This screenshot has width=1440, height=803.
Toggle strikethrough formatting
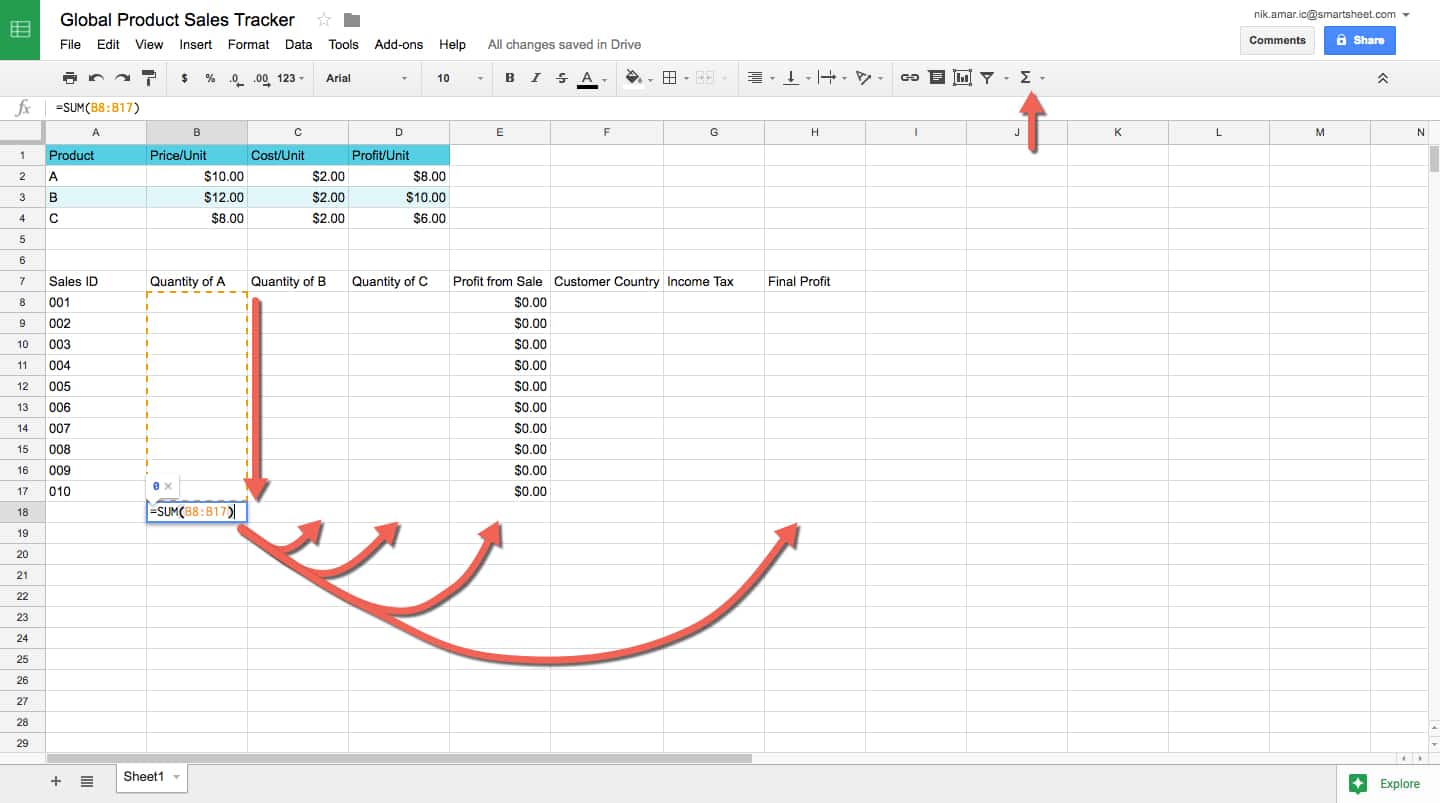(x=561, y=78)
